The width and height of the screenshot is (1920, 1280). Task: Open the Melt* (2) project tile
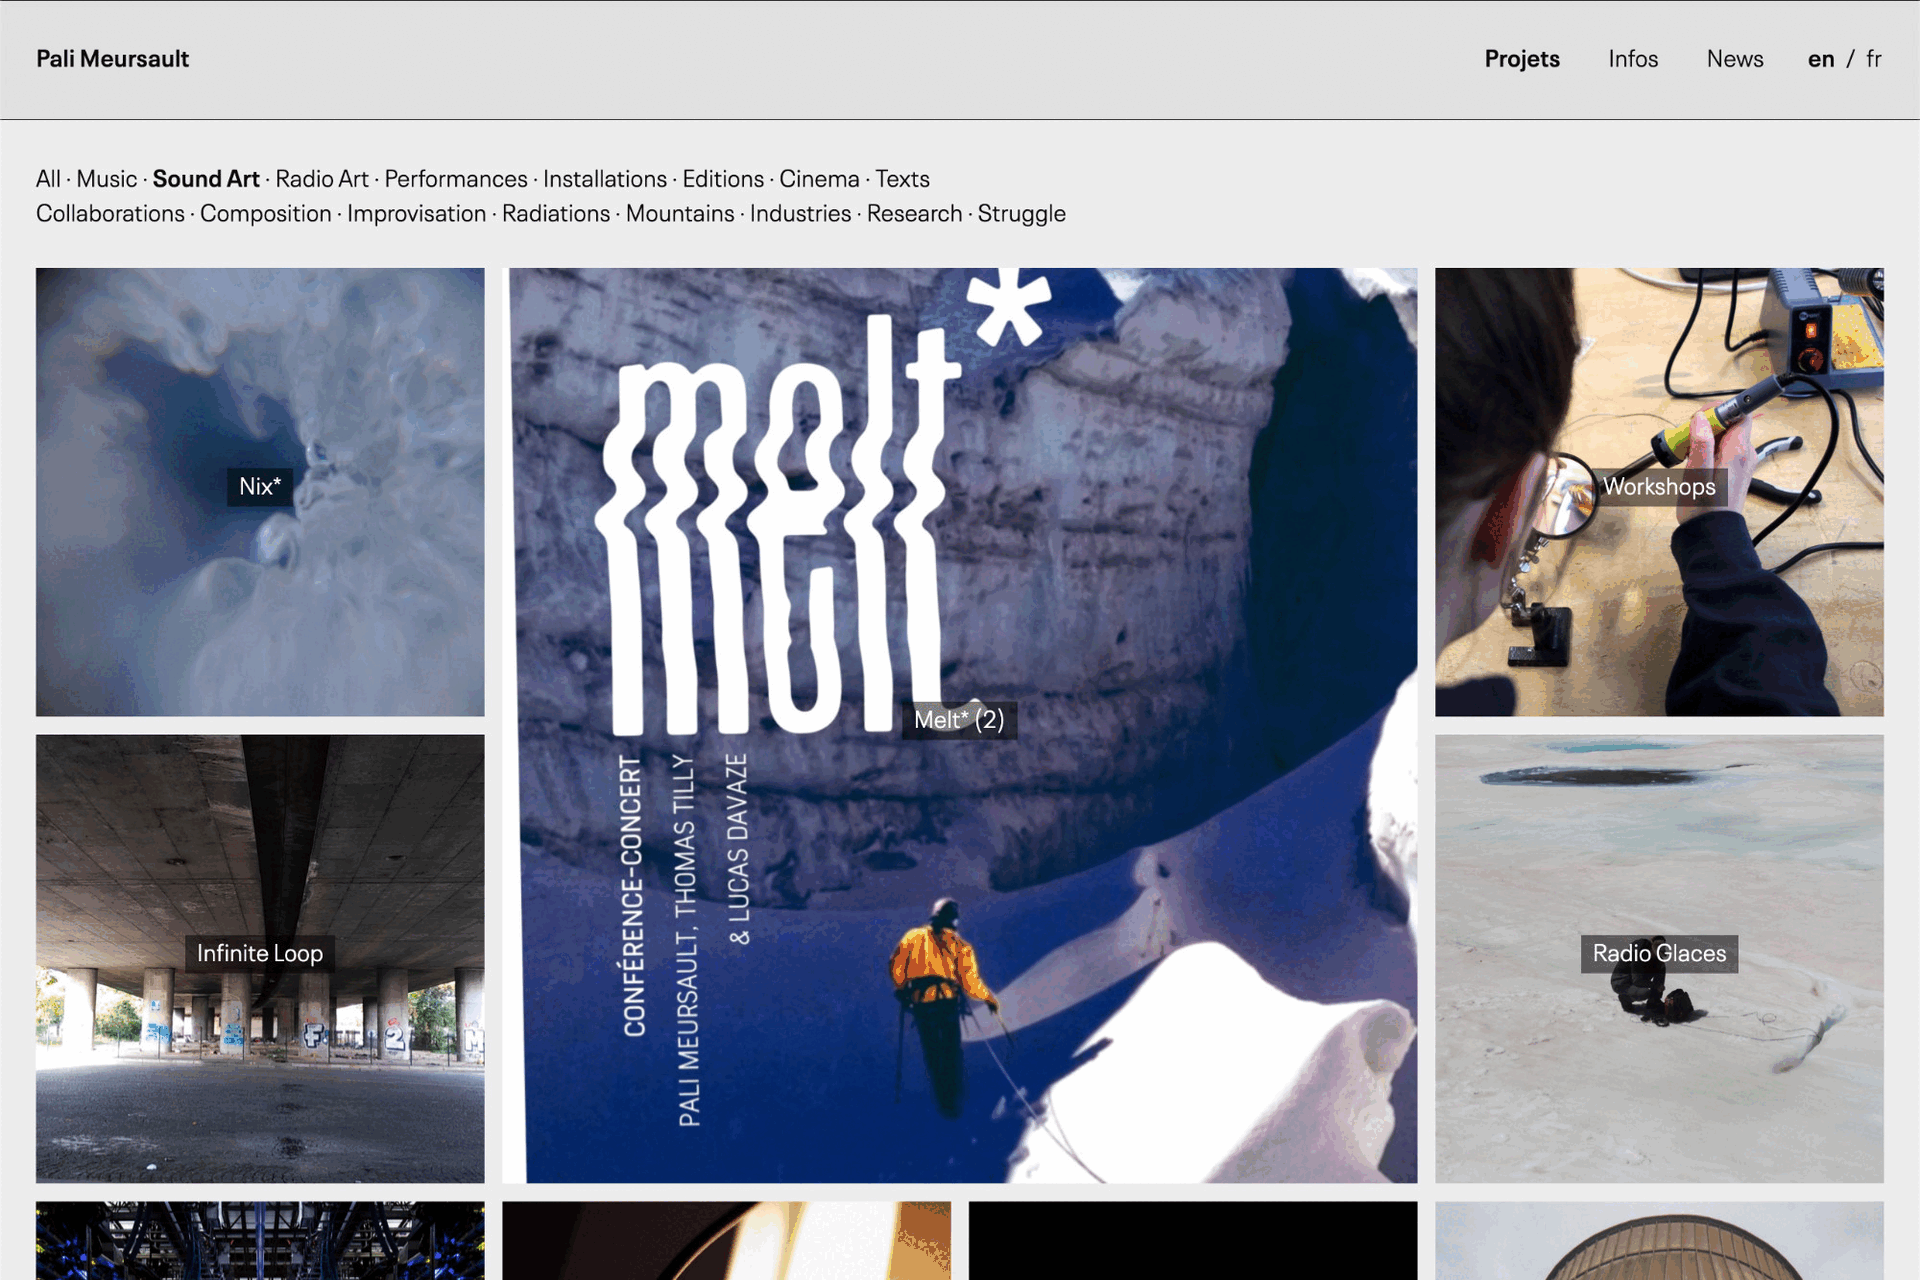click(959, 724)
